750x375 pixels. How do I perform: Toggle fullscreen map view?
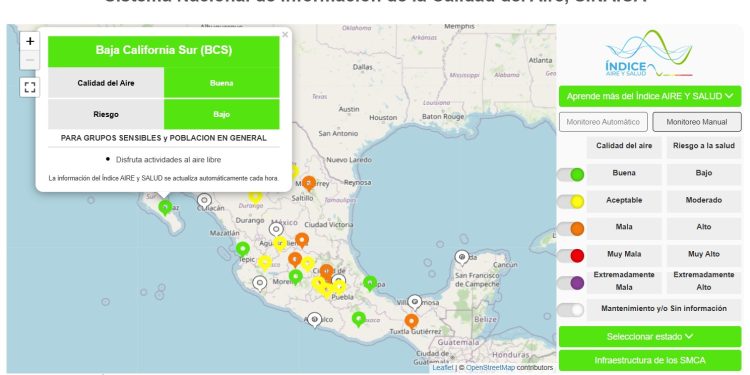[x=30, y=87]
